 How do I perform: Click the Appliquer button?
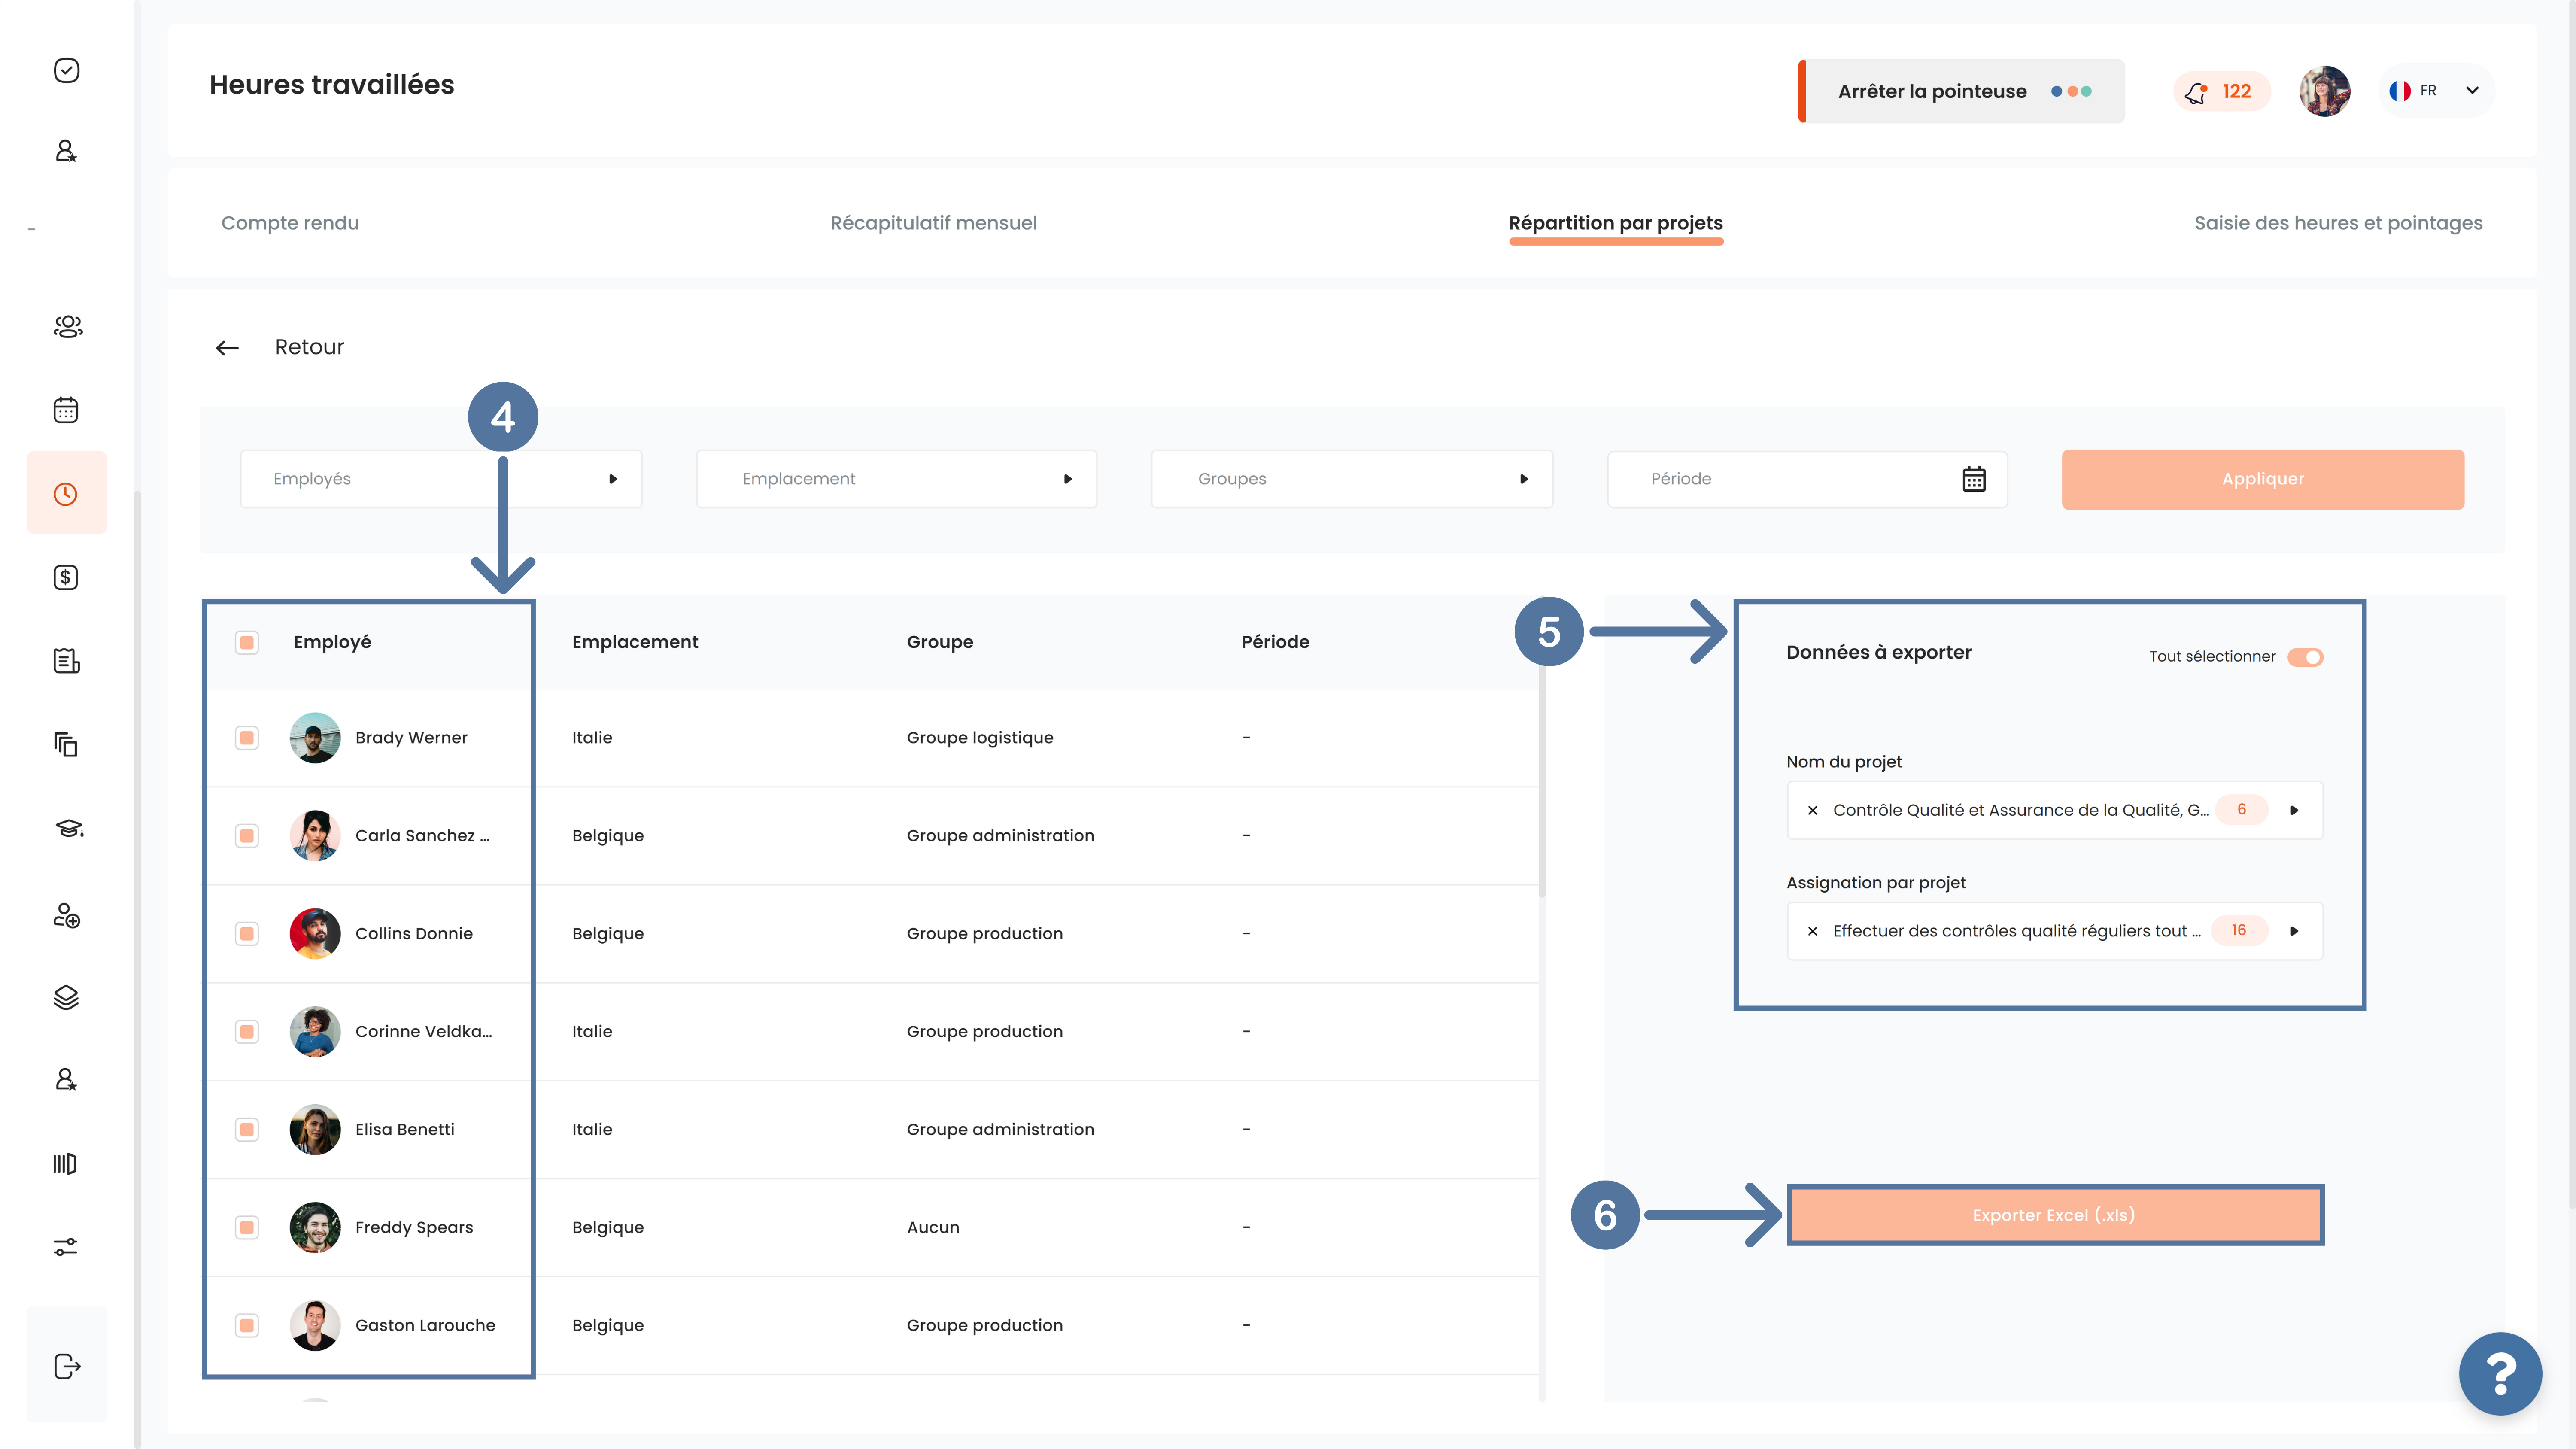pyautogui.click(x=2263, y=479)
